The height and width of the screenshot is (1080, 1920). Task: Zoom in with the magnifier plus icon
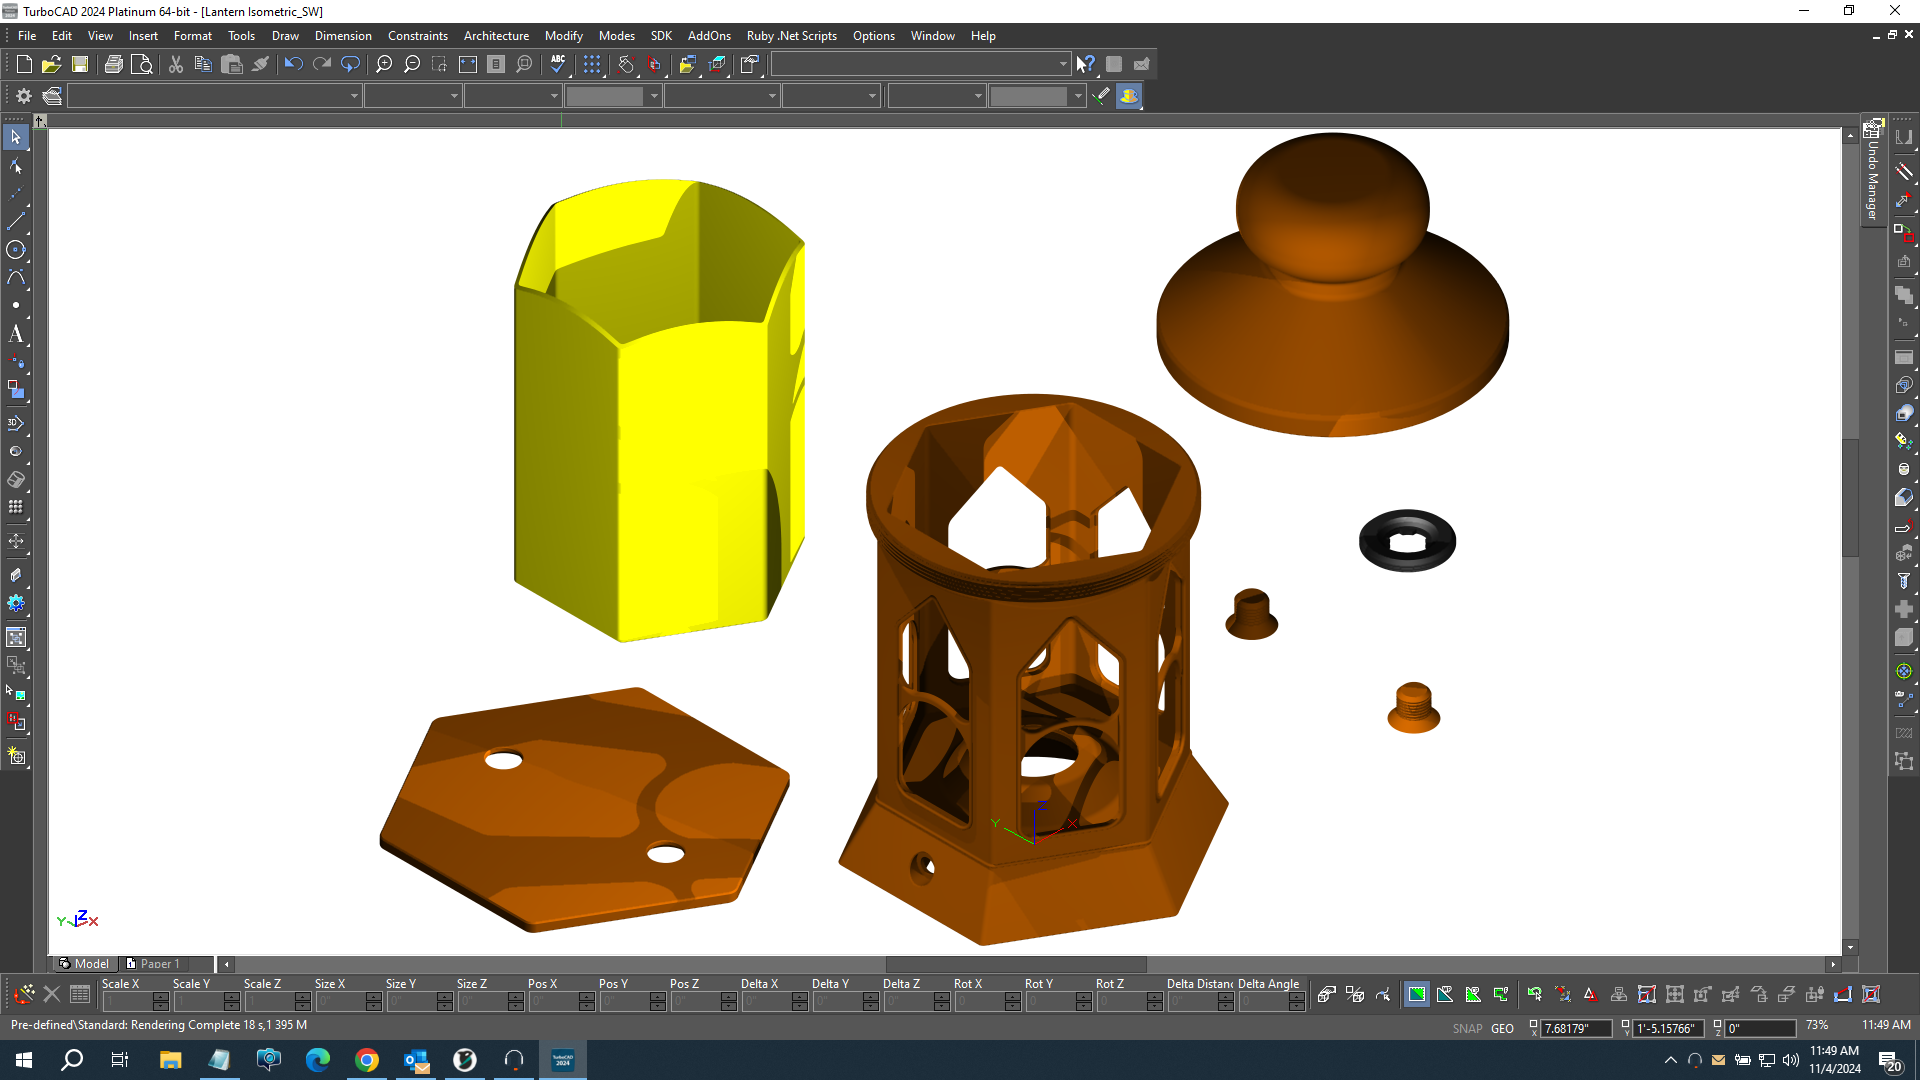384,64
